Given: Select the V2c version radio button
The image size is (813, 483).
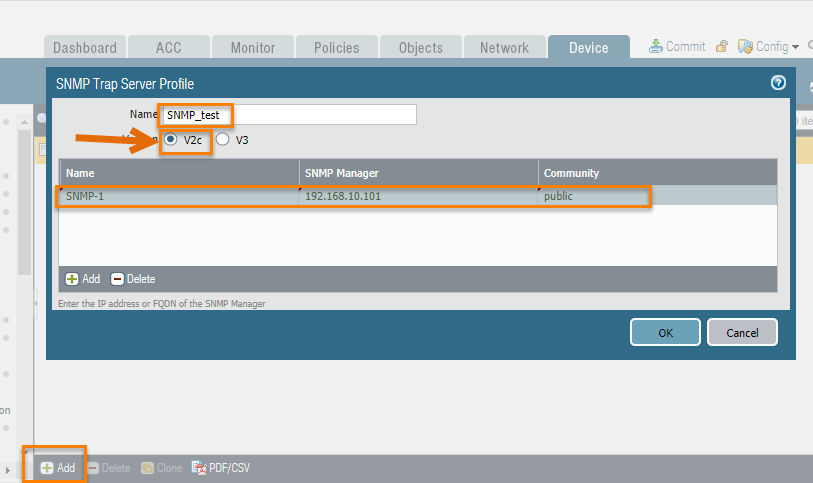Looking at the screenshot, I should point(171,139).
